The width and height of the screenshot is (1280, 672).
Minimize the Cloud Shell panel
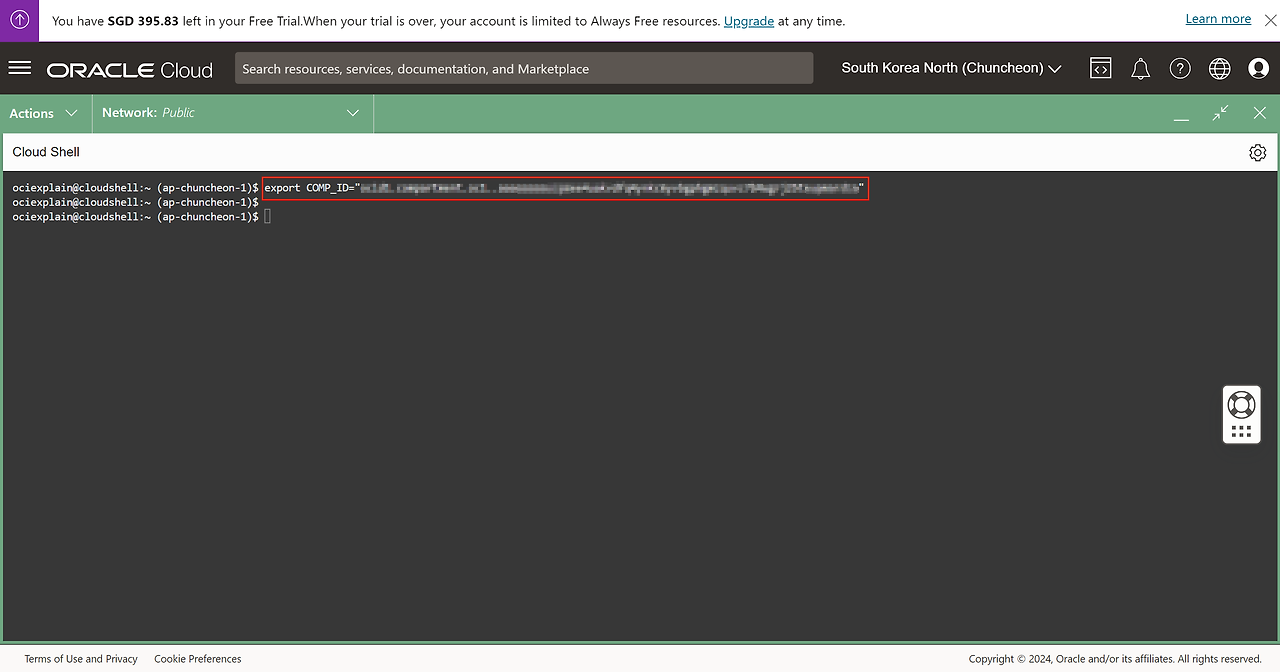(1181, 114)
